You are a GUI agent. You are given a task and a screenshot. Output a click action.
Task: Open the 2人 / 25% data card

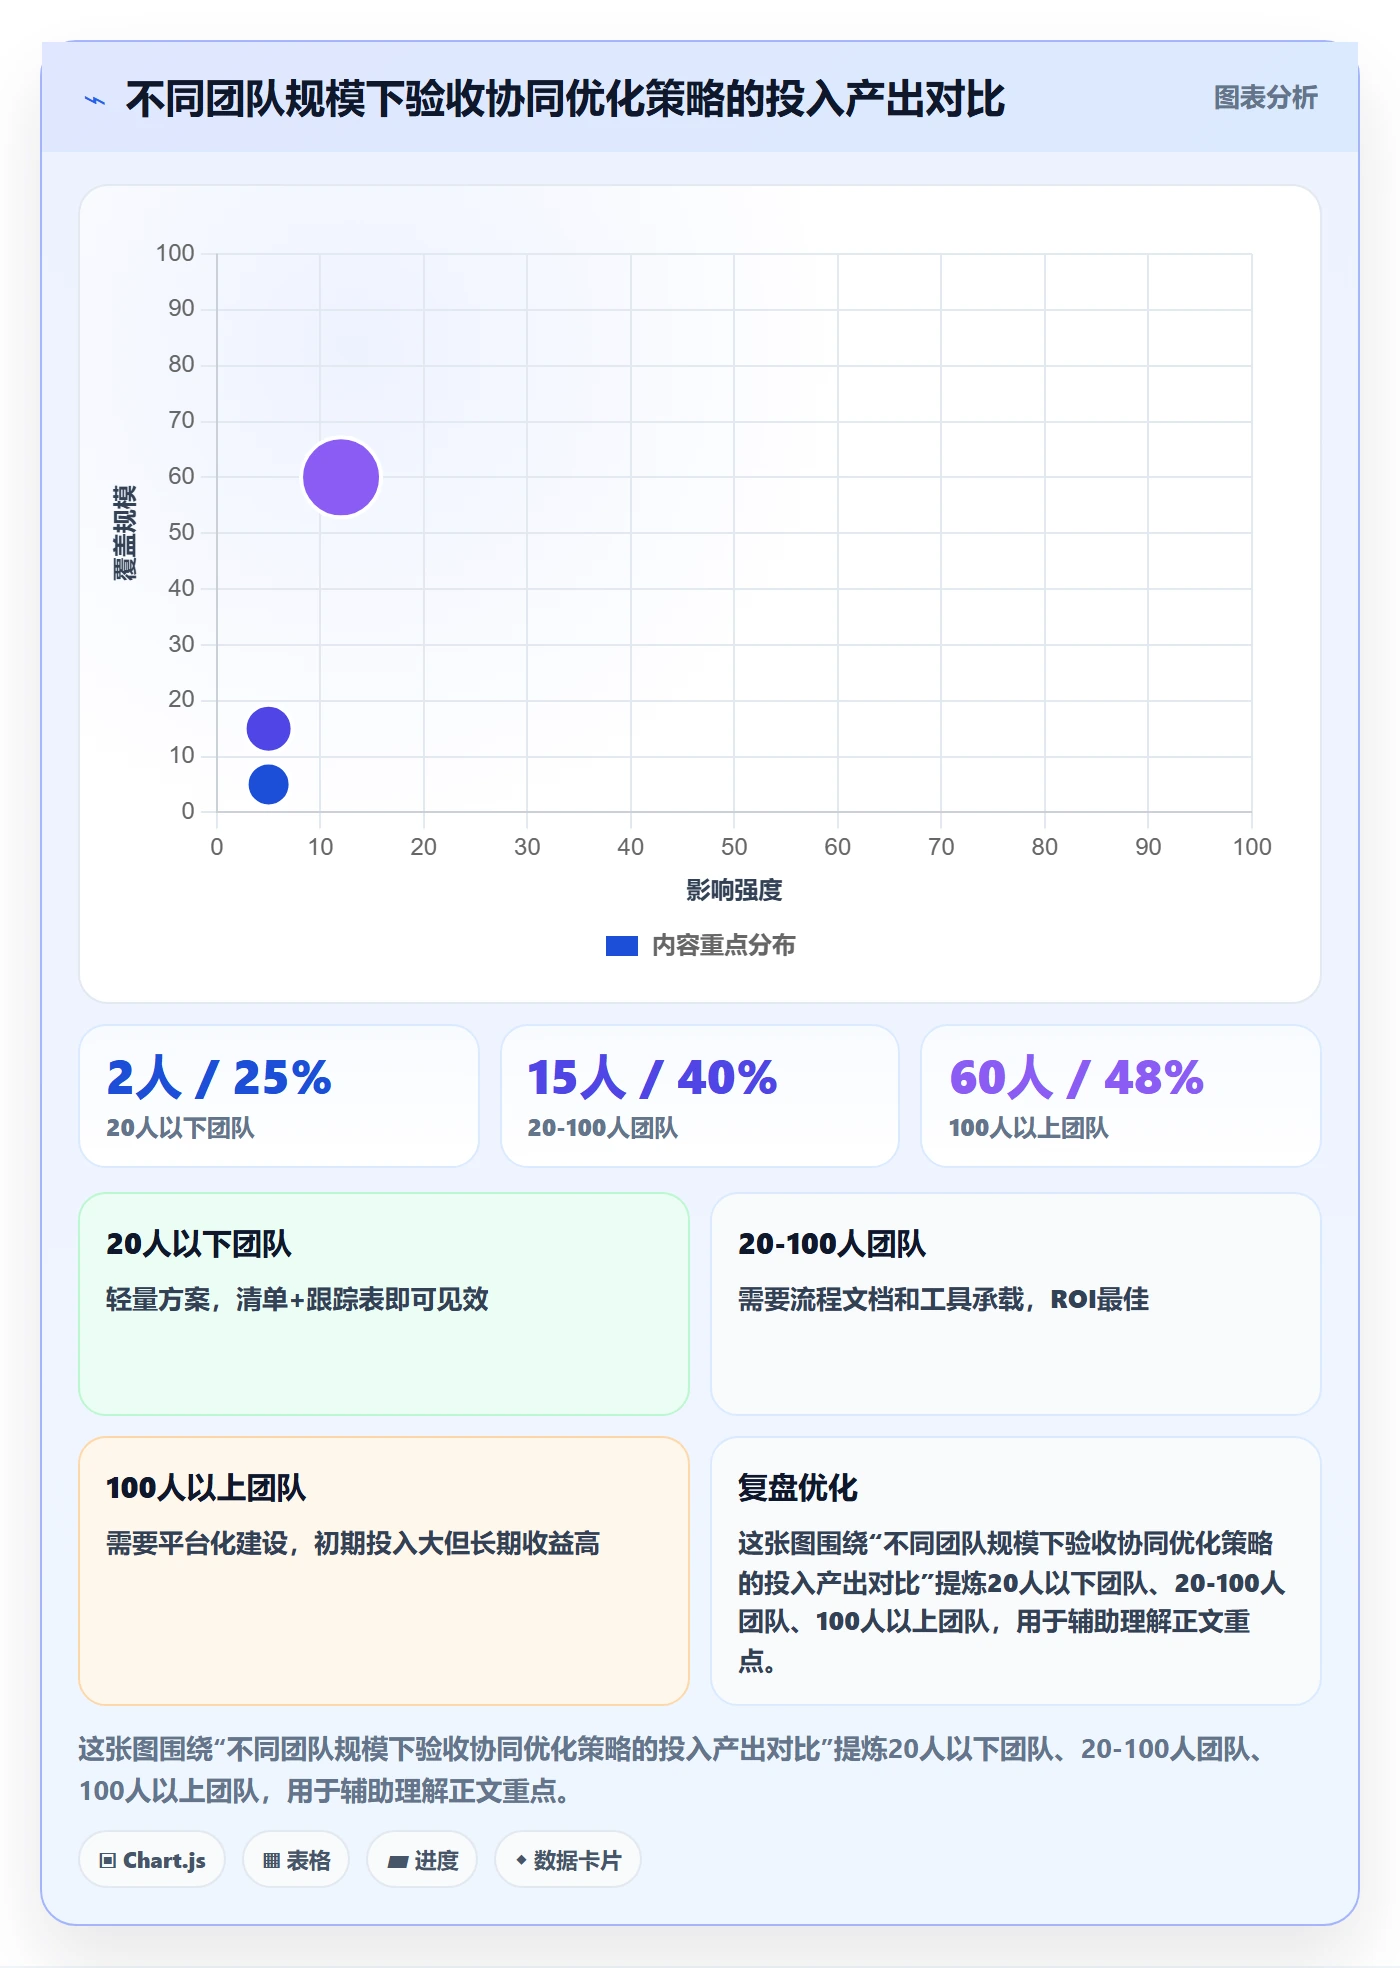(279, 1096)
